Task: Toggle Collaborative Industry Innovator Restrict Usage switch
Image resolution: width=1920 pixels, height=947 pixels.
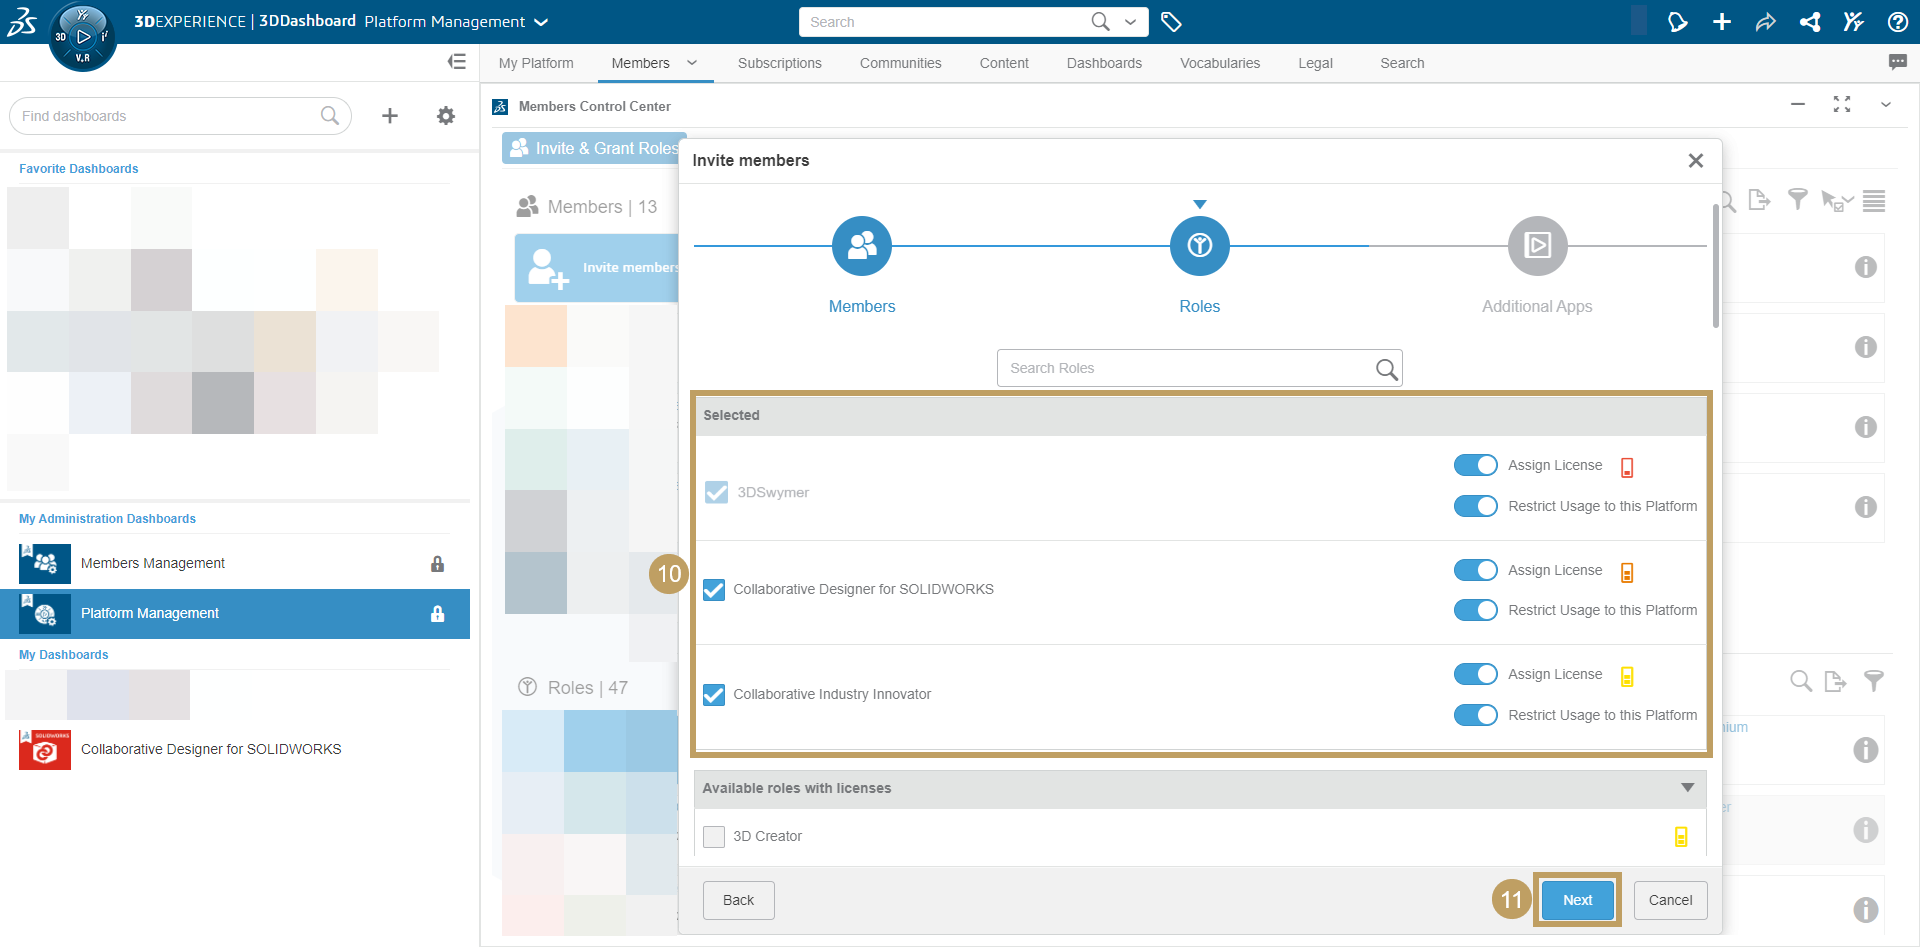Action: point(1475,715)
